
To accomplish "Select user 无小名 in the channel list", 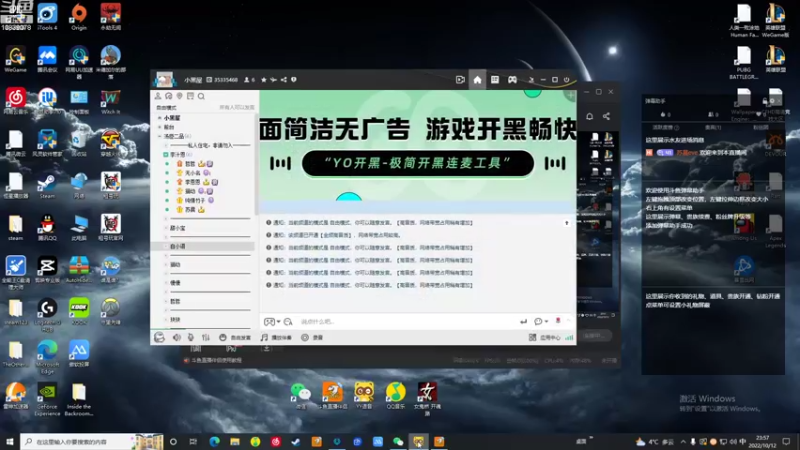I will [193, 173].
